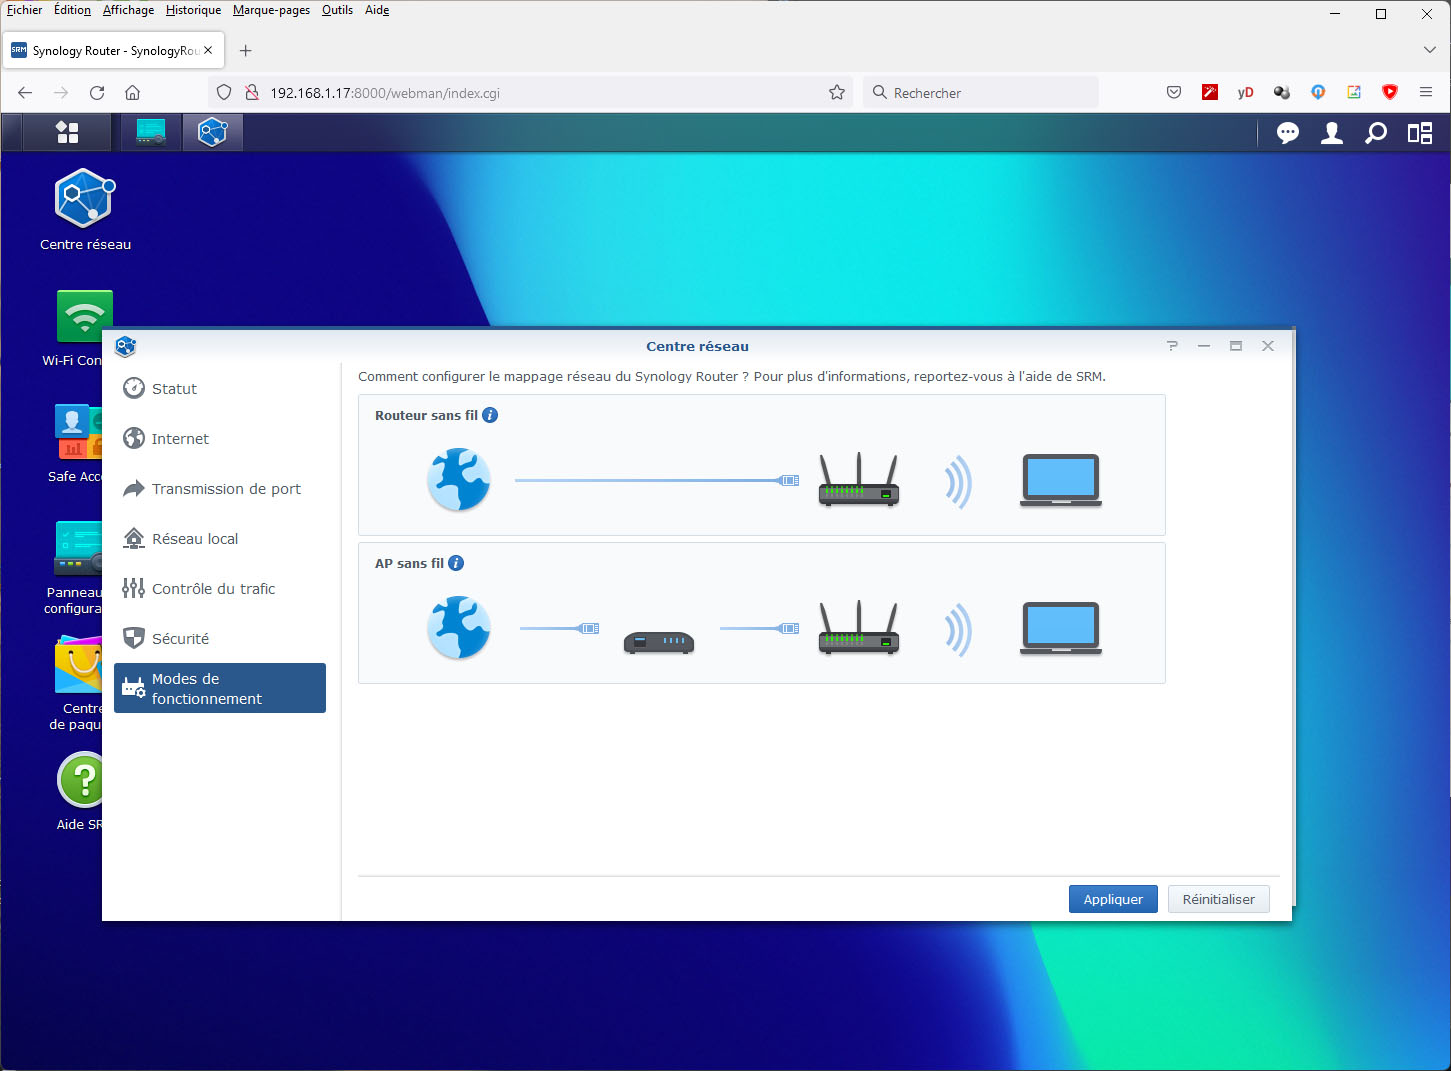Open the user account options icon
Image resolution: width=1451 pixels, height=1071 pixels.
[x=1331, y=133]
